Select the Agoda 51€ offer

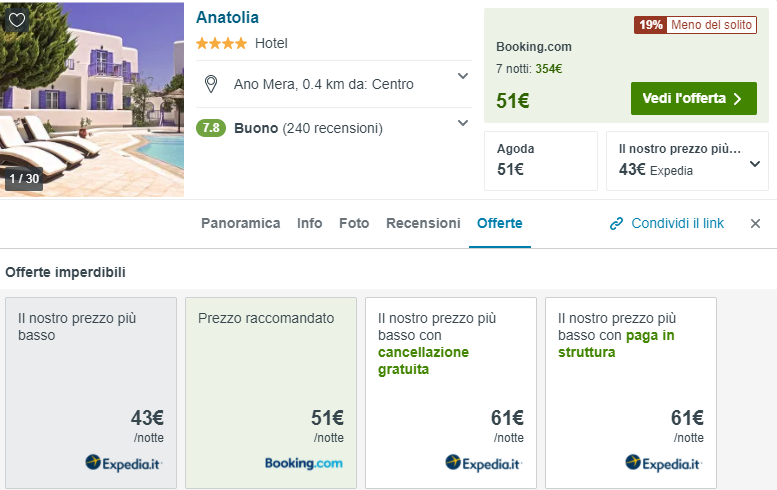tap(540, 160)
